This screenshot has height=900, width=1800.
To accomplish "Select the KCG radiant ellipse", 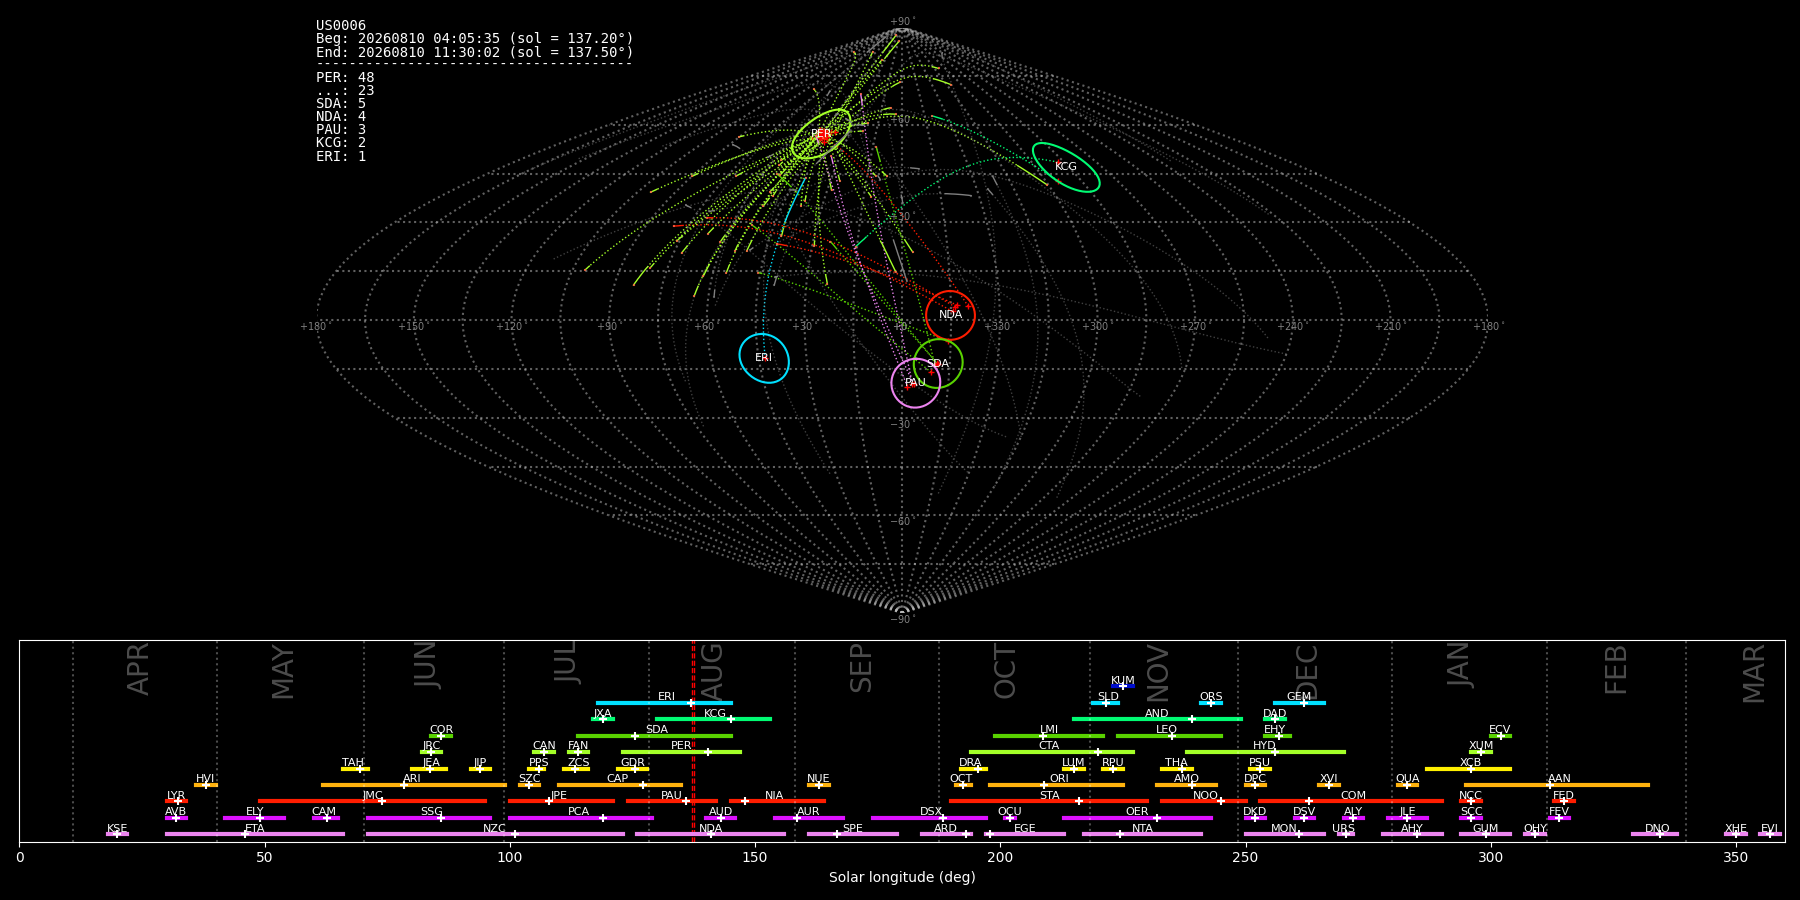I will coord(1066,167).
